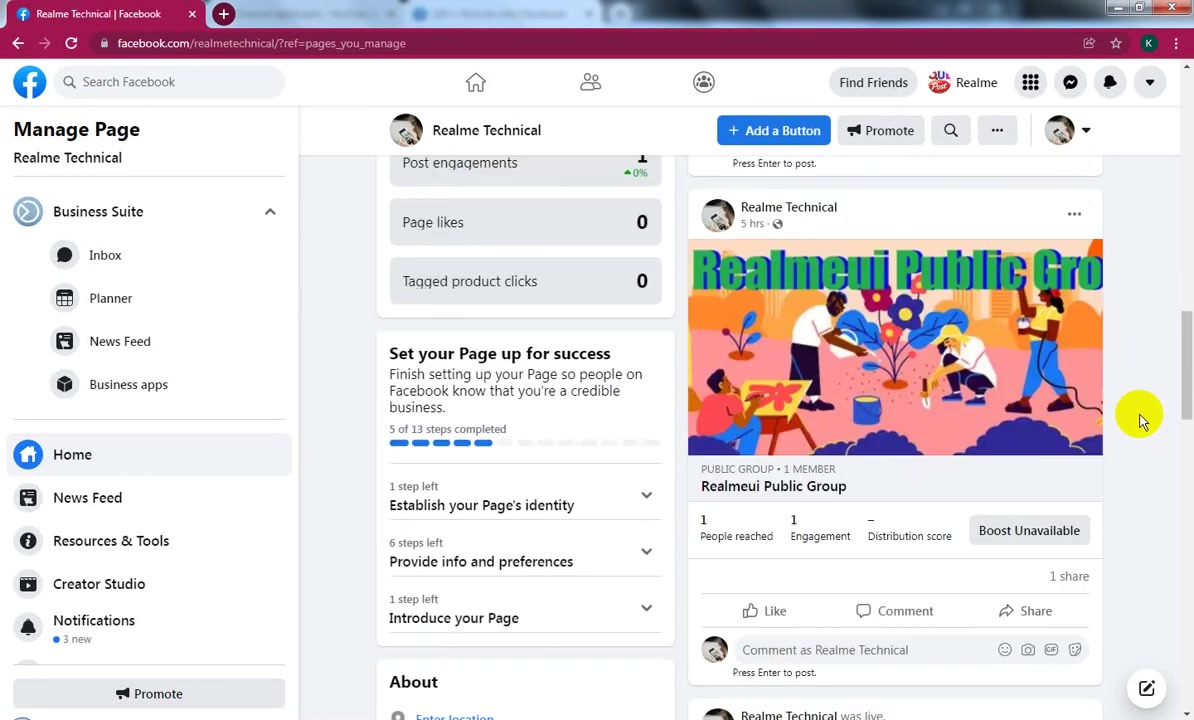Click the Search Facebook field
1194x720 pixels.
pyautogui.click(x=169, y=82)
